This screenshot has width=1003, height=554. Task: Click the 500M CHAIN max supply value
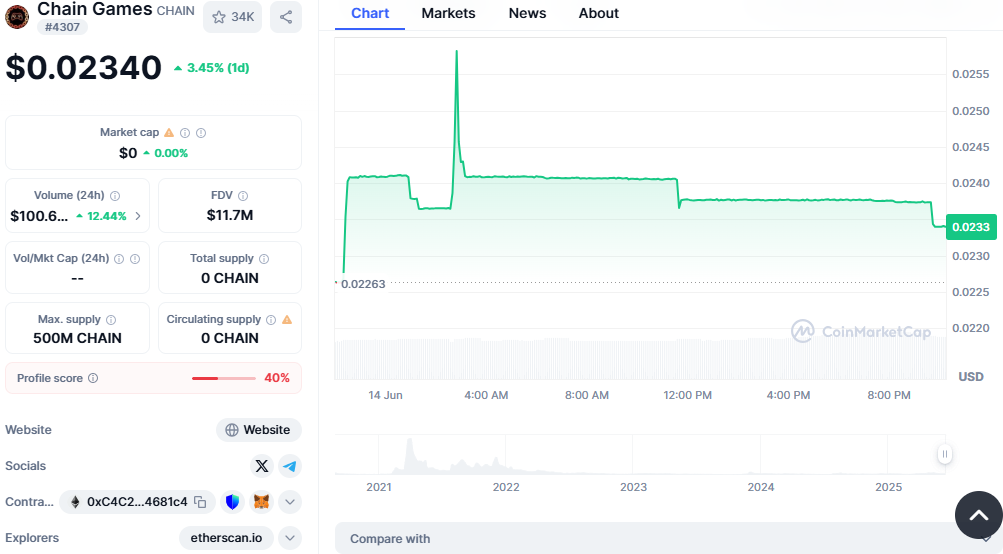click(77, 338)
